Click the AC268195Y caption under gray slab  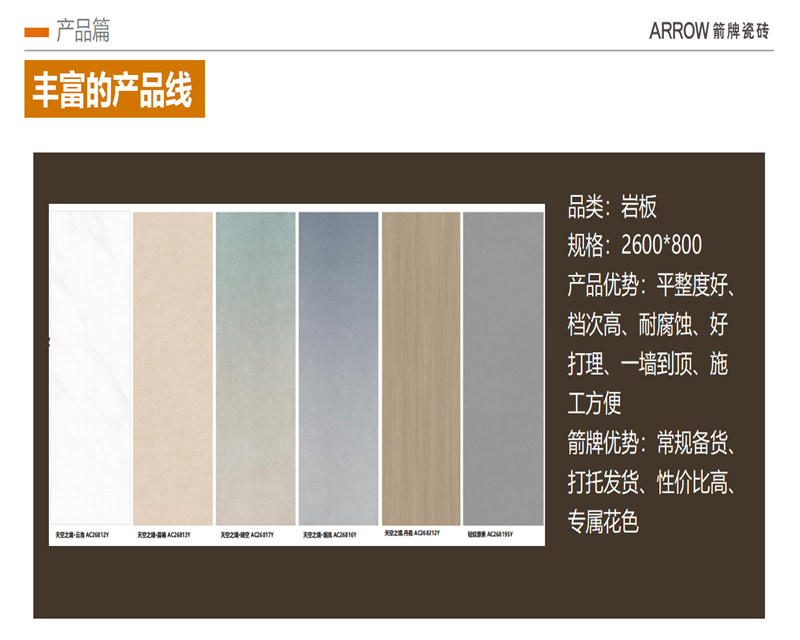pyautogui.click(x=490, y=536)
